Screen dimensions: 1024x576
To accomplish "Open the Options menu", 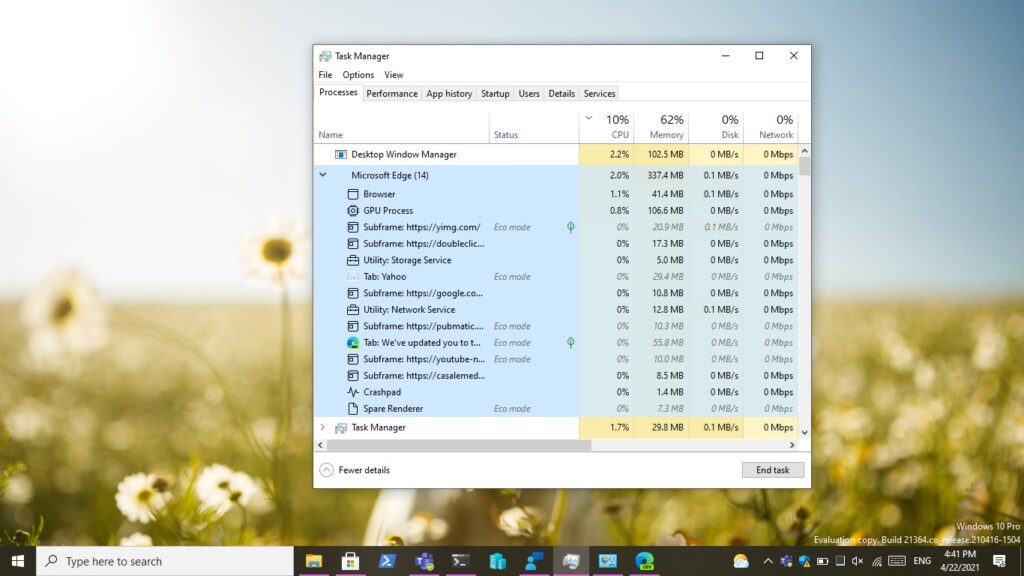I will point(358,75).
